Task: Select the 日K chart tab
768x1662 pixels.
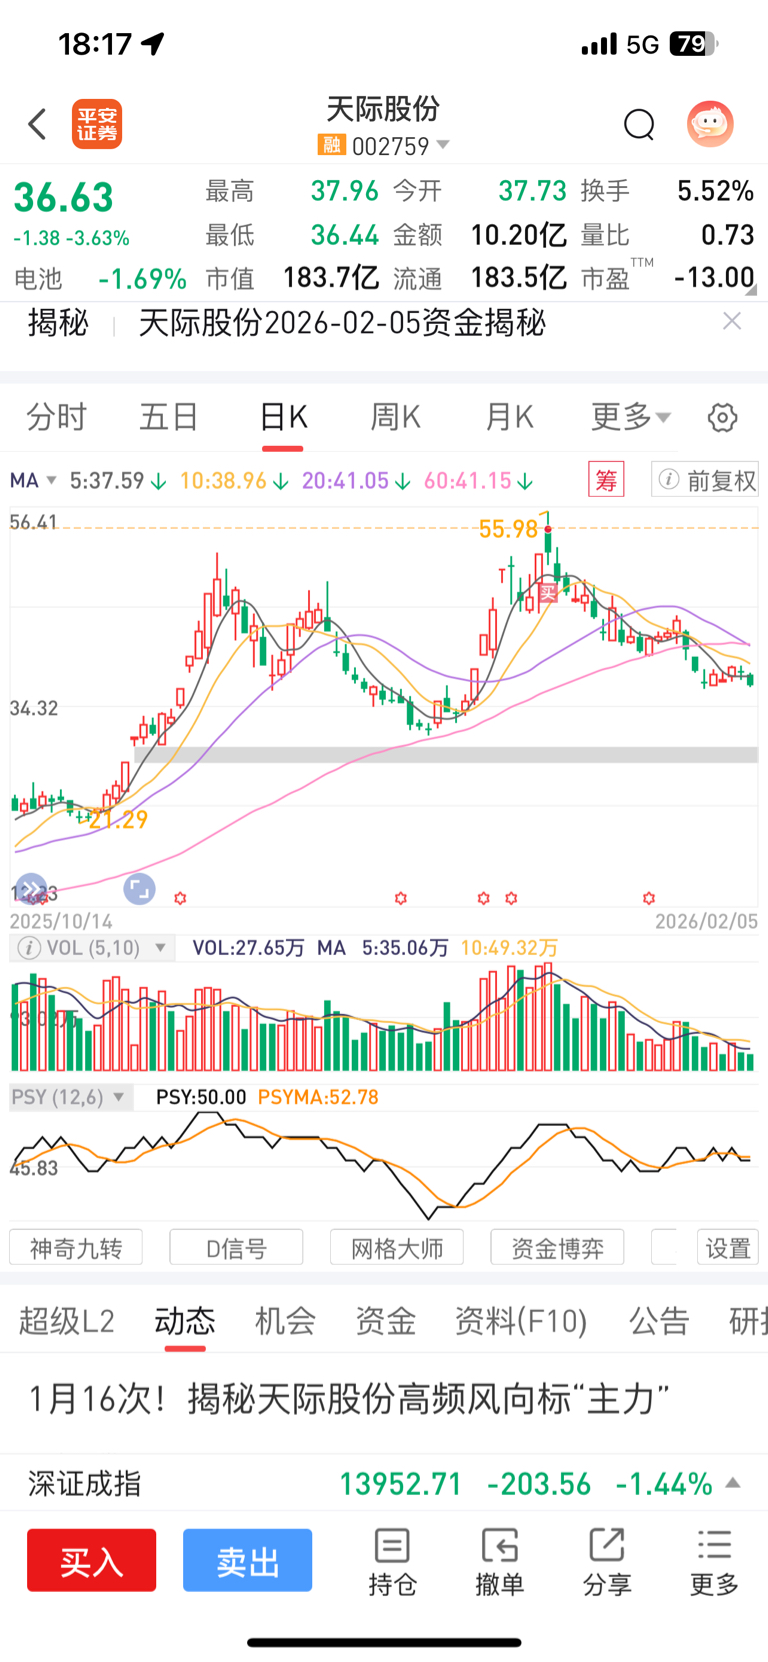Action: (283, 417)
